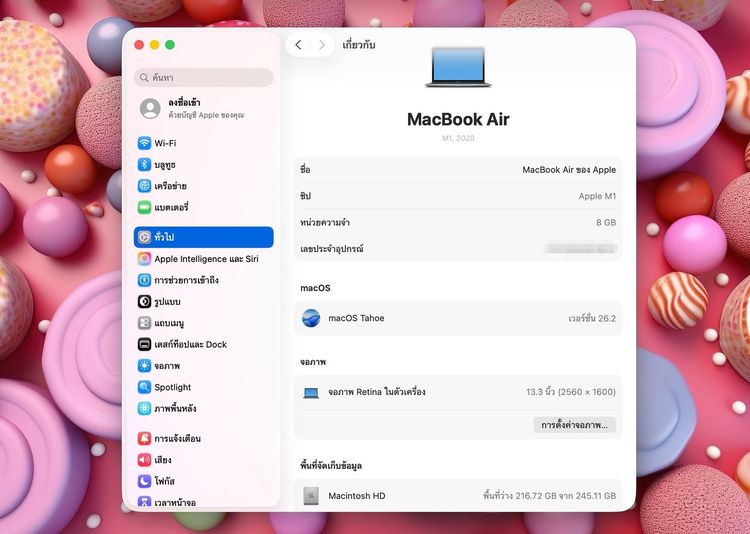This screenshot has width=750, height=534.
Task: Click the user avatar sign-in icon
Action: coord(150,109)
